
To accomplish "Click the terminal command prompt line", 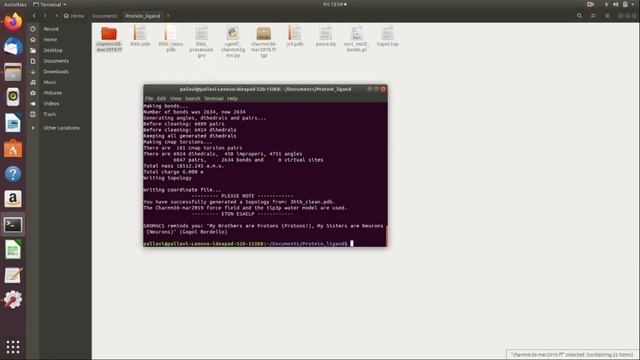I will click(248, 244).
